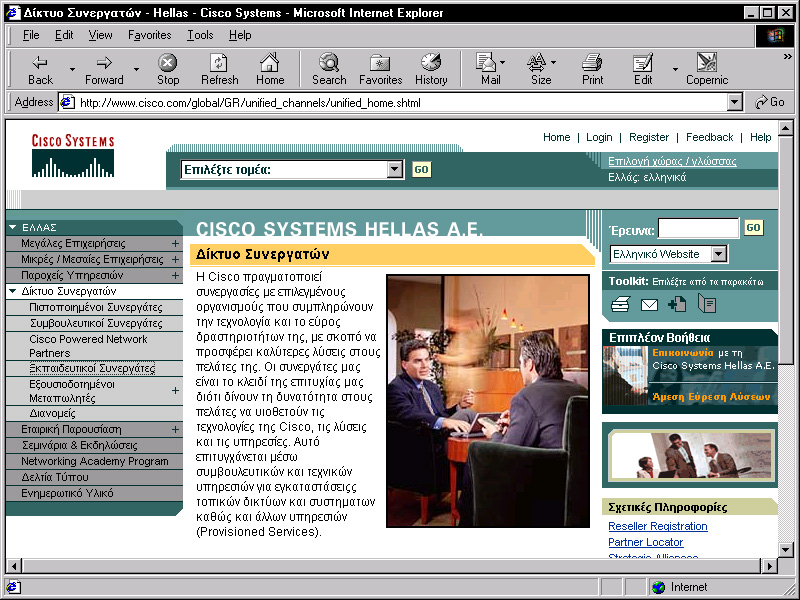Screen dimensions: 800x600
Task: Open the Edit button dropdown arrow
Action: (675, 69)
